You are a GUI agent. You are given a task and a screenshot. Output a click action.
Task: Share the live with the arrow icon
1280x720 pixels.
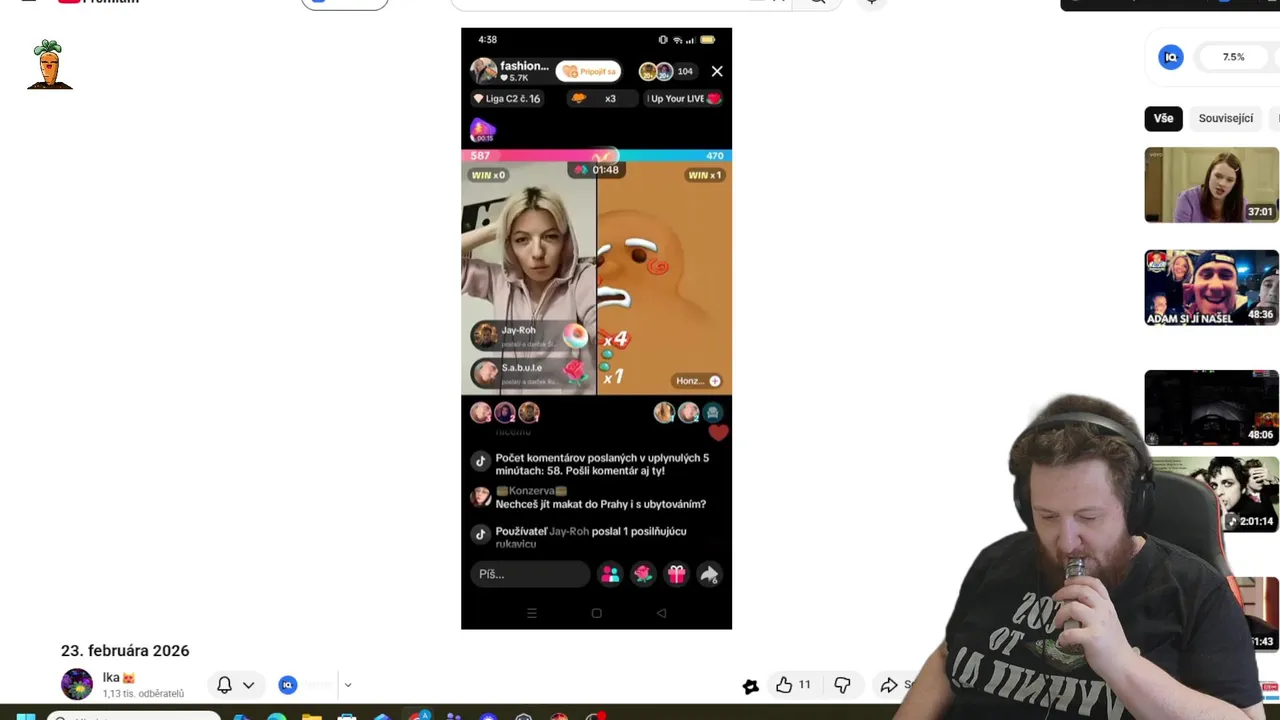(709, 574)
